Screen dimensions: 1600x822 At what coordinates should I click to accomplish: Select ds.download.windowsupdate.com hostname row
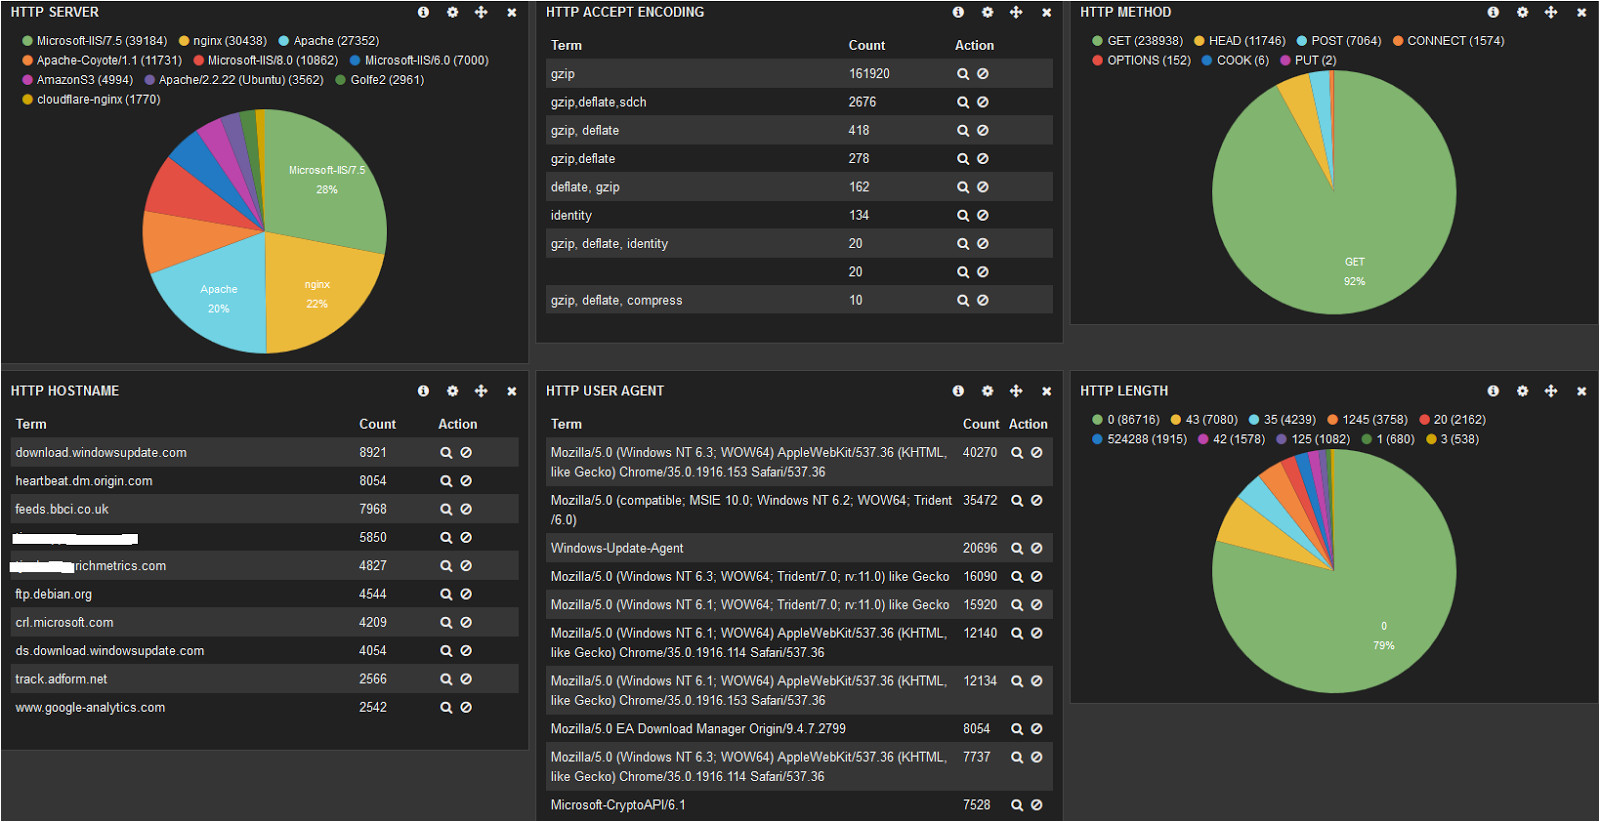click(264, 651)
